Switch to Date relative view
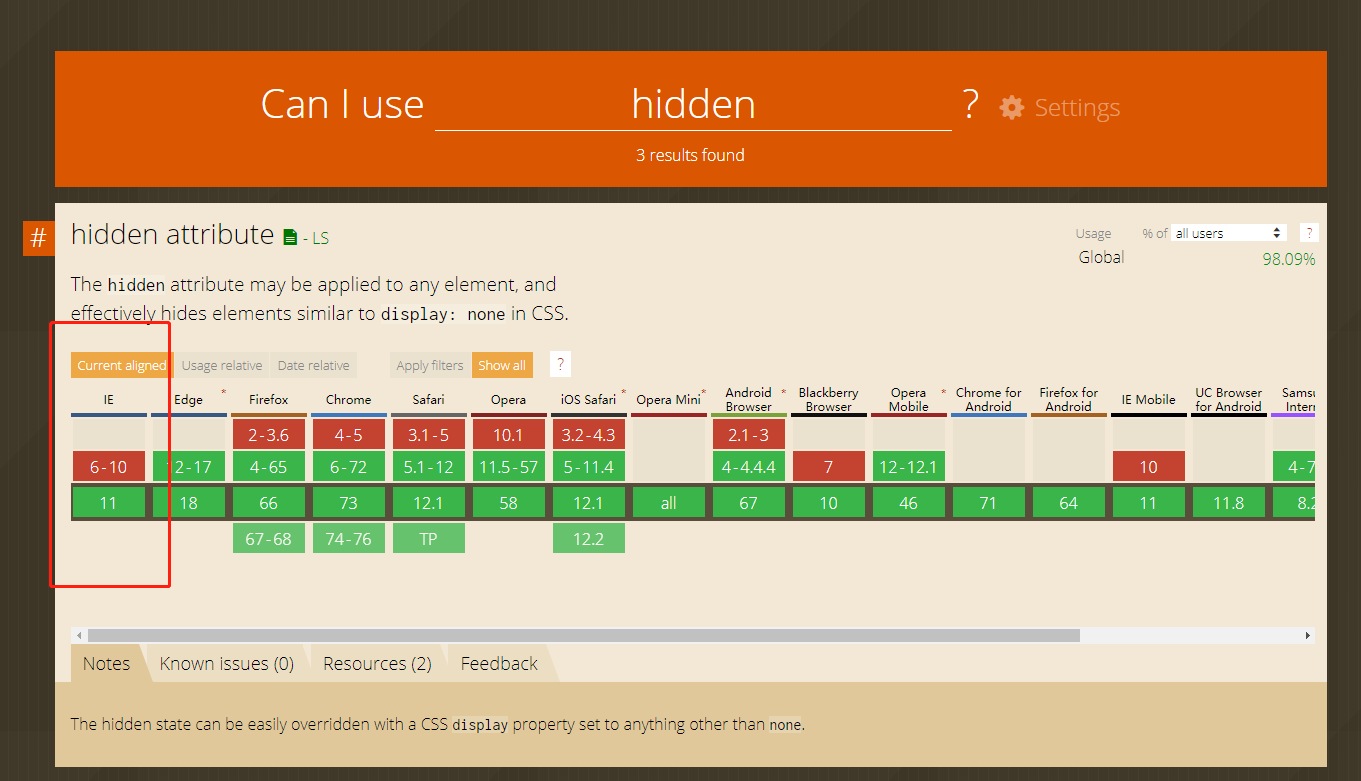 click(313, 365)
